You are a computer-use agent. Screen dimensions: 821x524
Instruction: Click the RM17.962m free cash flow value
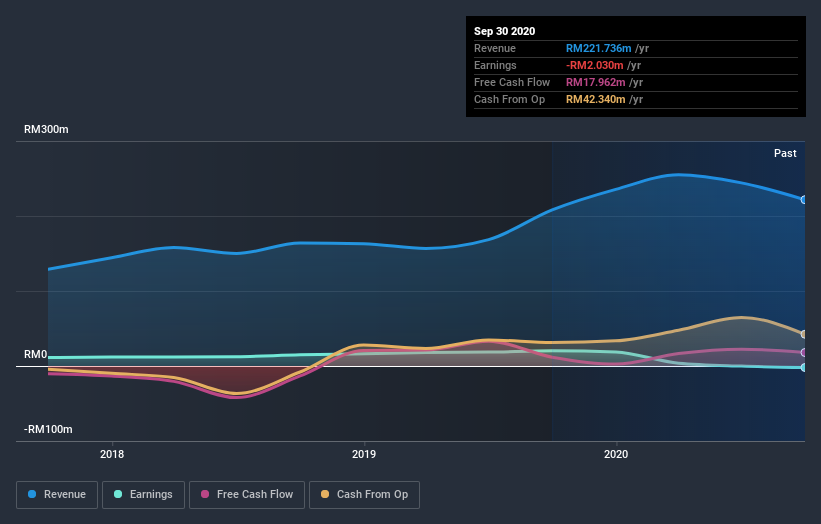coord(596,82)
